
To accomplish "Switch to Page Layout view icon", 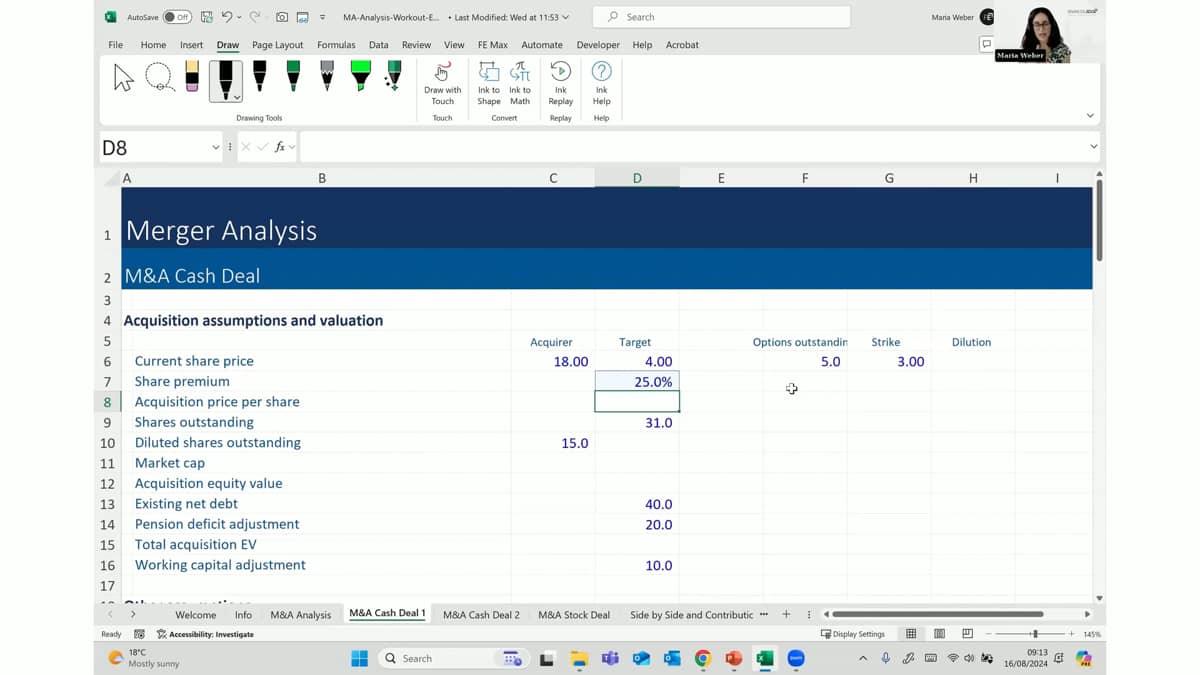I will click(939, 634).
